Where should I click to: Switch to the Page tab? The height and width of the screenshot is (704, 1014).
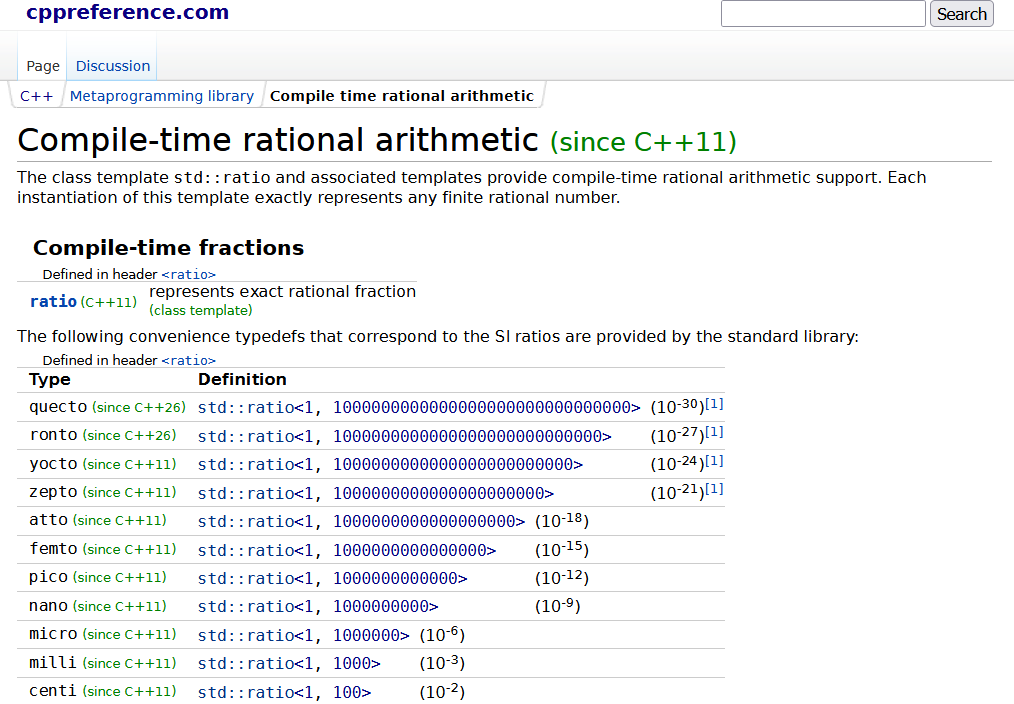tap(43, 66)
